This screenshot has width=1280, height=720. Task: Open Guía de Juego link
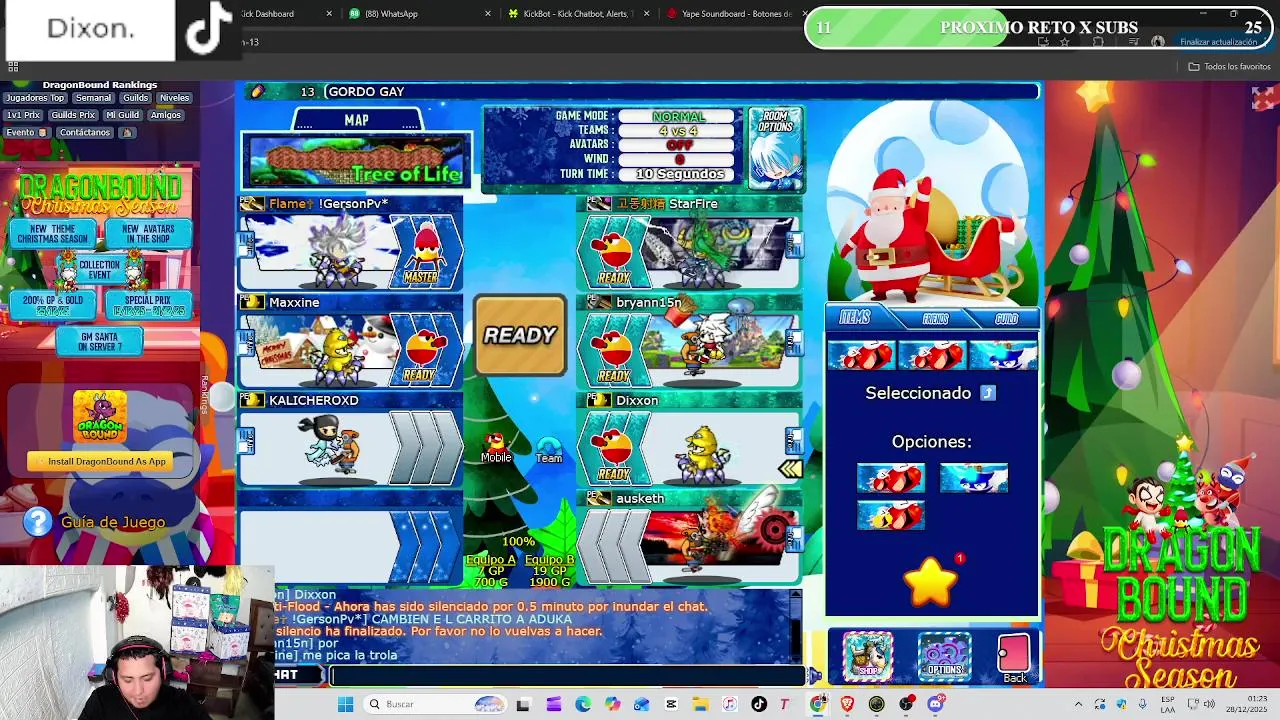coord(113,522)
